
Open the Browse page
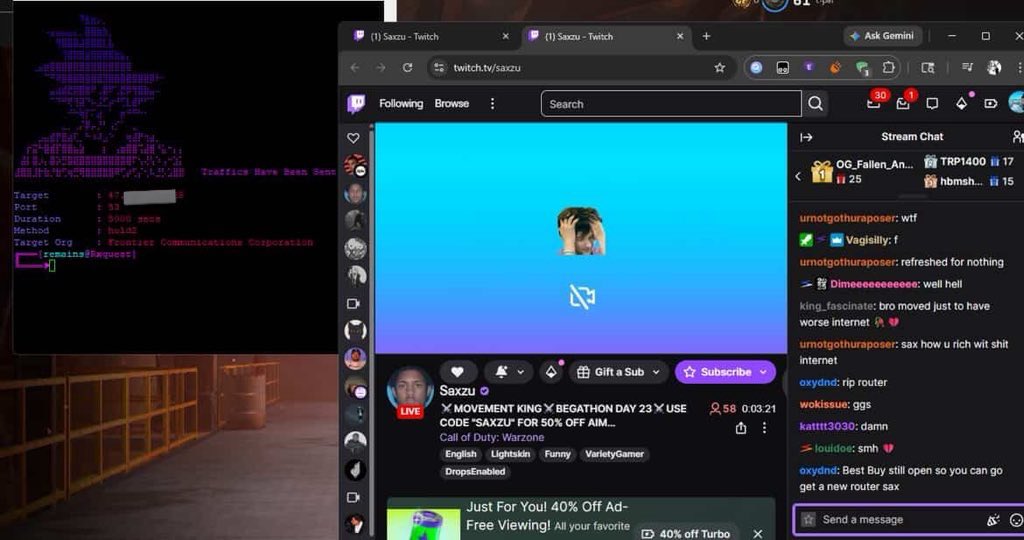452,103
